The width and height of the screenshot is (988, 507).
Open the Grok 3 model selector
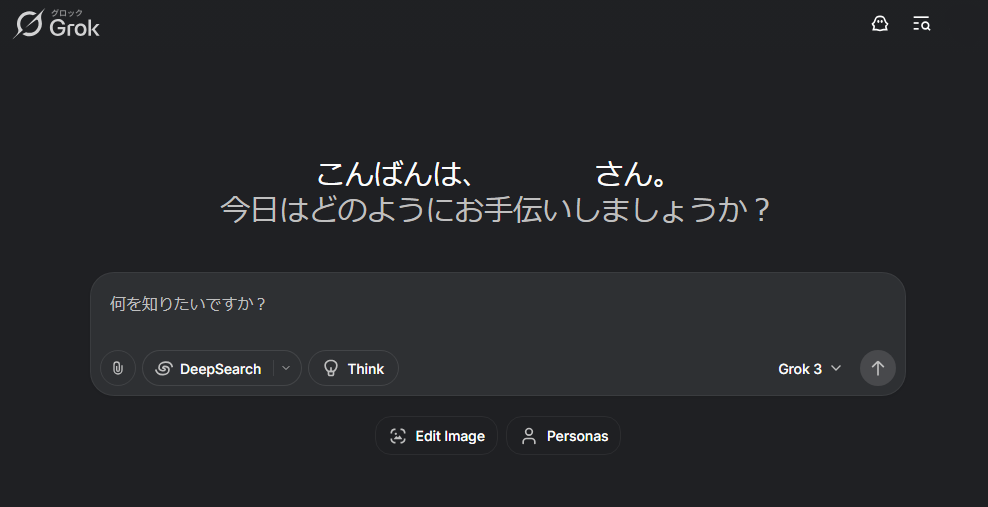coord(810,368)
